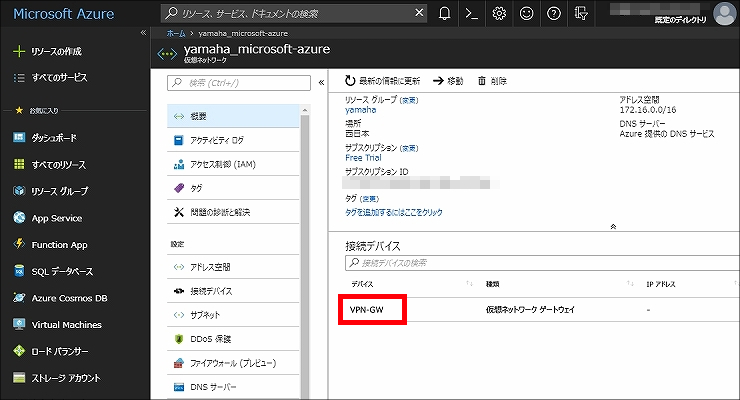Collapse essentials section with up chevron

click(613, 226)
